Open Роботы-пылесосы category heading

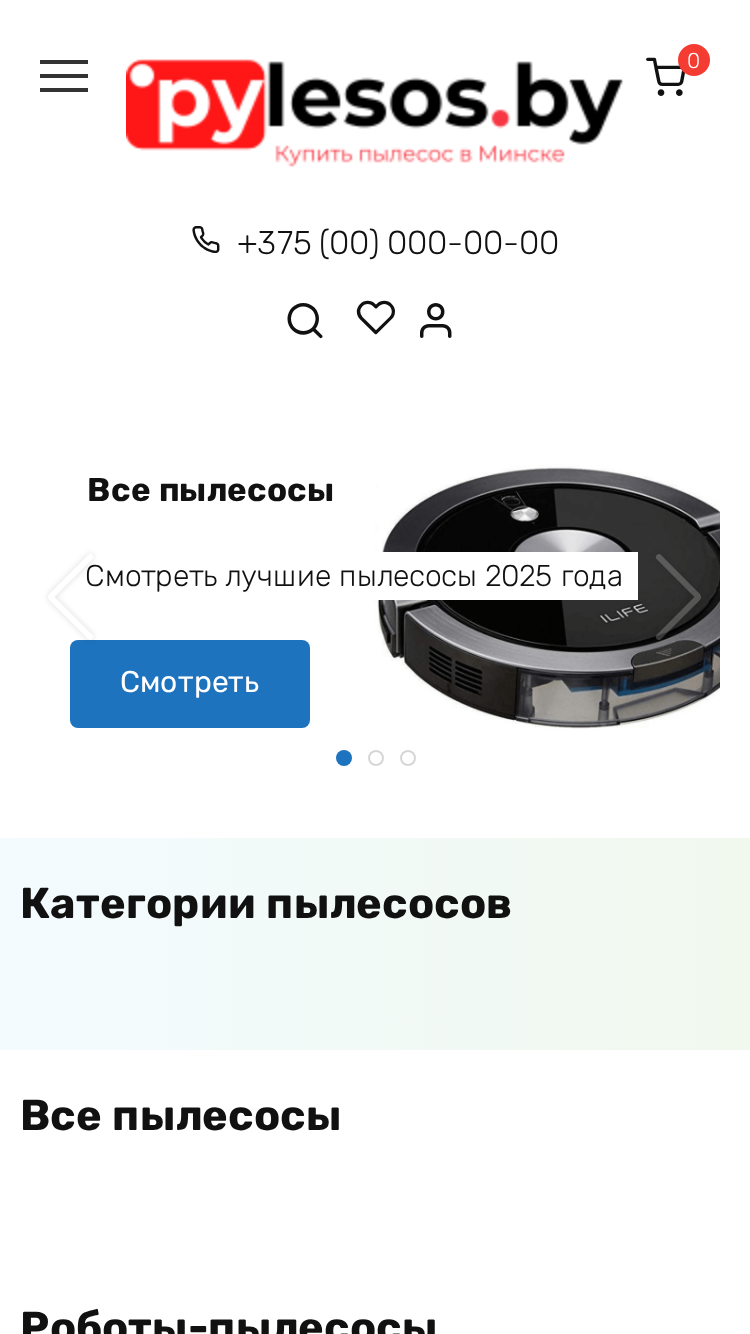pyautogui.click(x=229, y=1320)
